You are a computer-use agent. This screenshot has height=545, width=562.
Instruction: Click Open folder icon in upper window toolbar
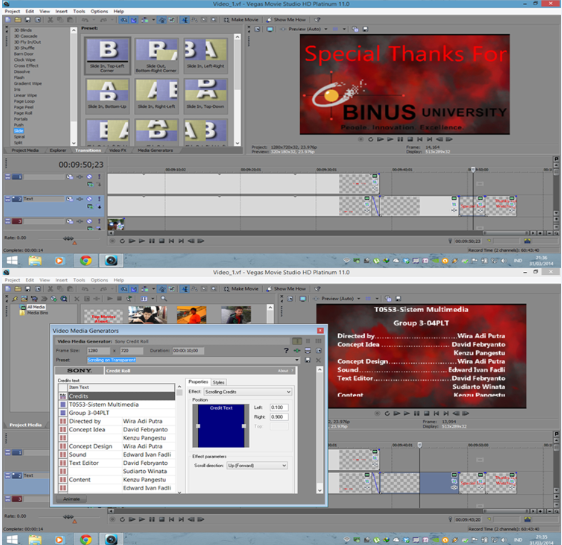pyautogui.click(x=18, y=20)
